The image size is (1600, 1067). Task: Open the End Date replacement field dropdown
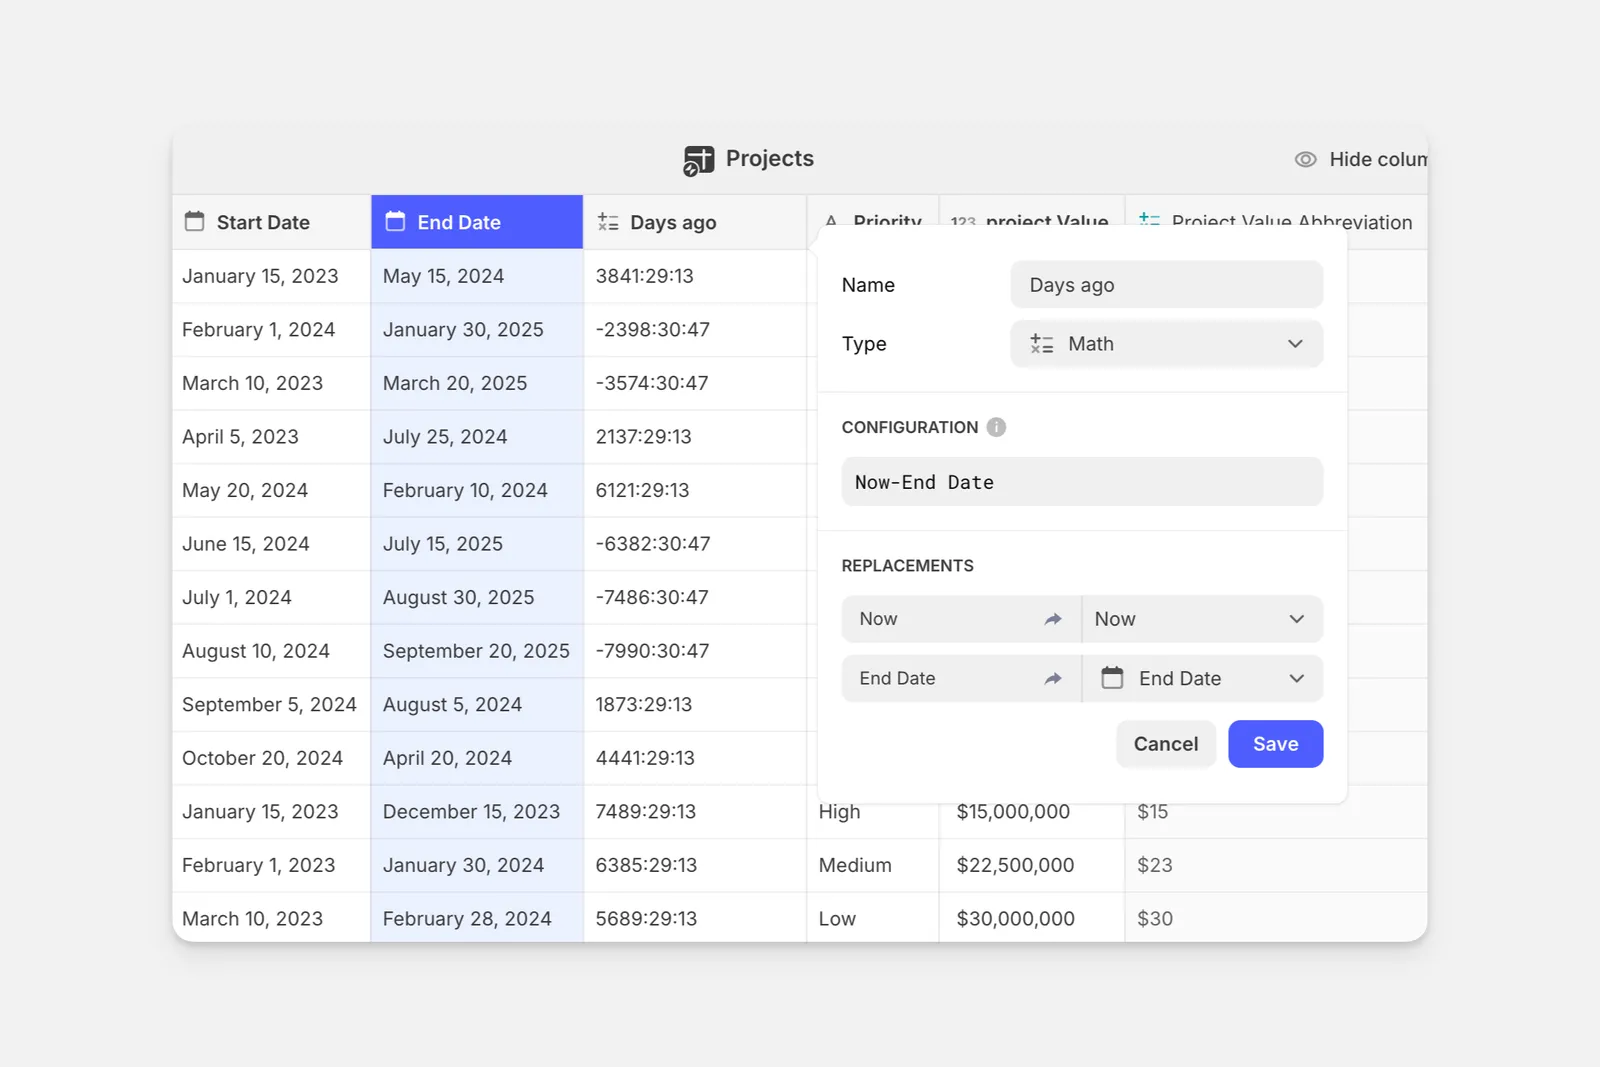pyautogui.click(x=1203, y=678)
